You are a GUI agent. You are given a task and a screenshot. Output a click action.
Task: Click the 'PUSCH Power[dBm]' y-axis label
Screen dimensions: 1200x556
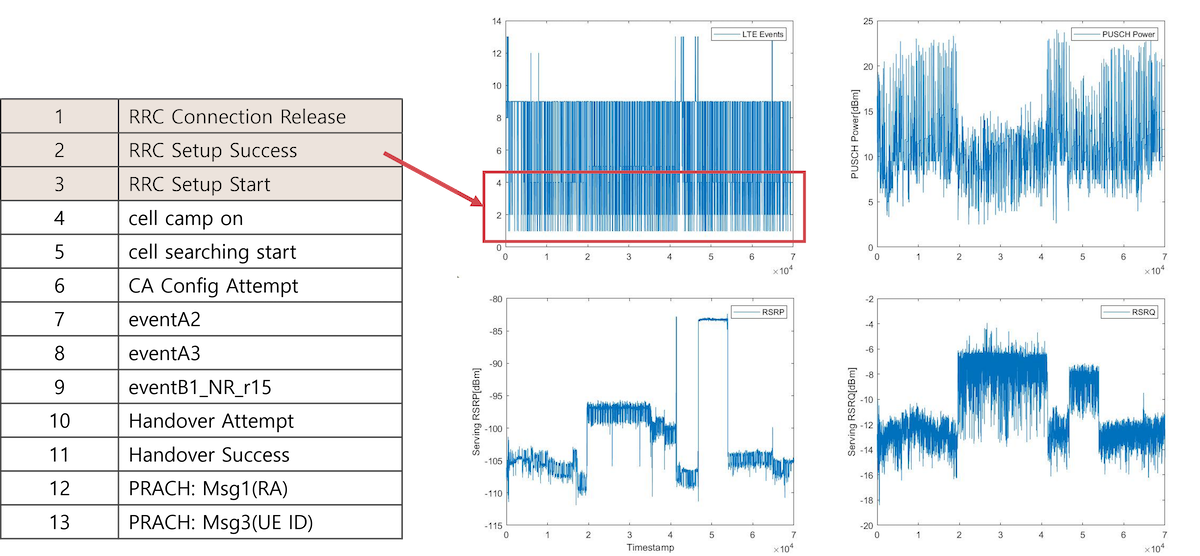[x=856, y=133]
